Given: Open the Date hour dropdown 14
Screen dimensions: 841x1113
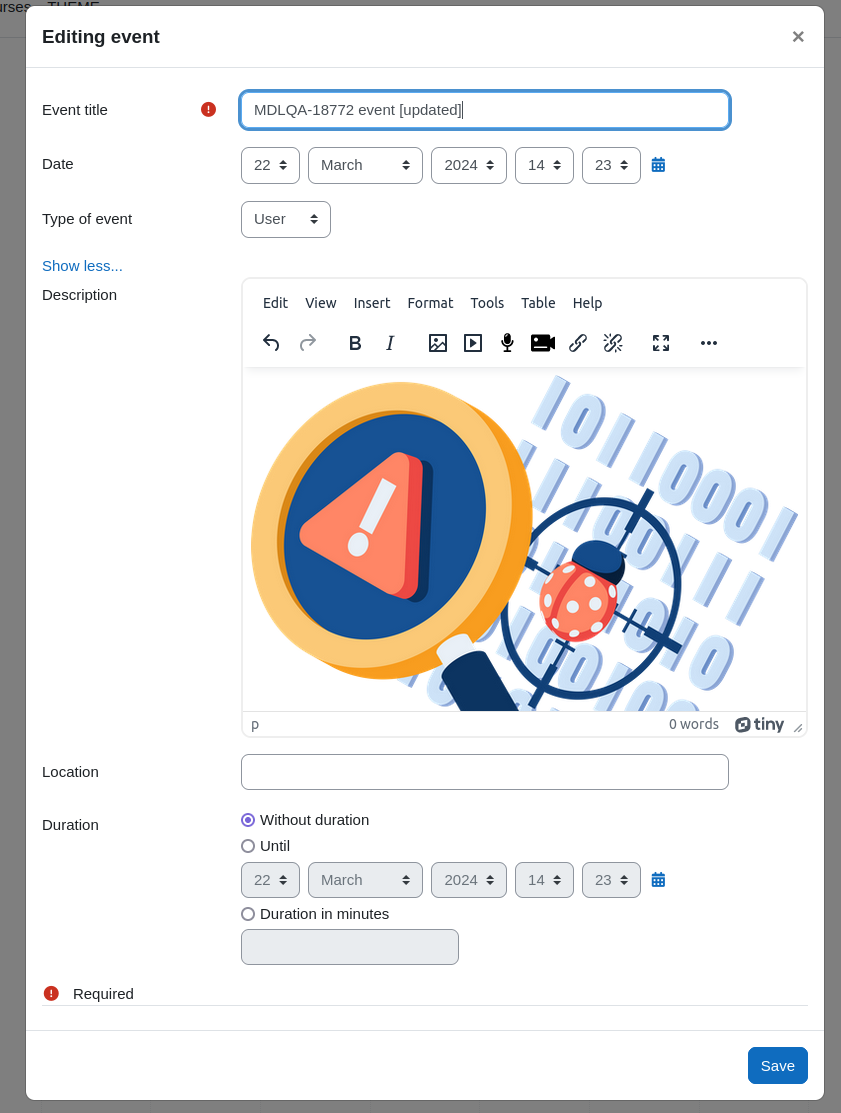Looking at the screenshot, I should 544,165.
